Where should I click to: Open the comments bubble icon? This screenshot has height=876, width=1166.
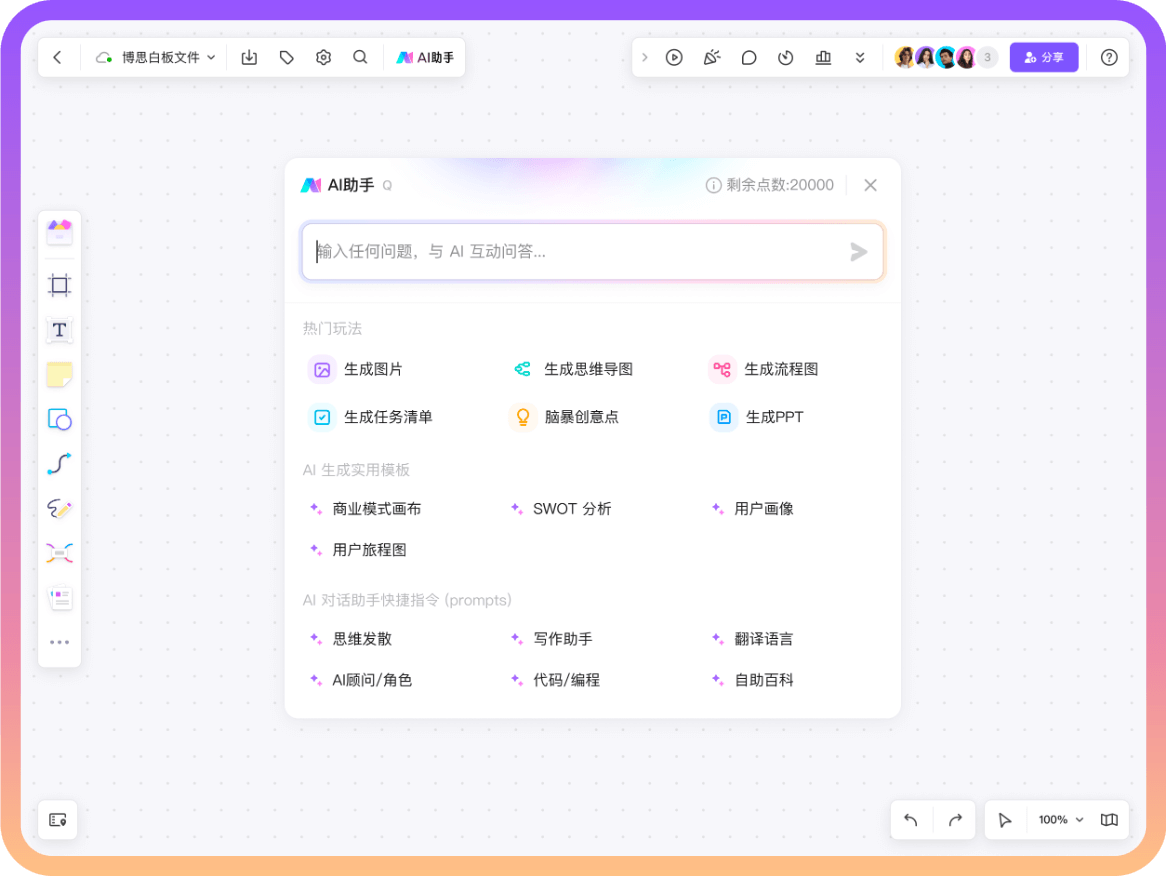[x=749, y=57]
